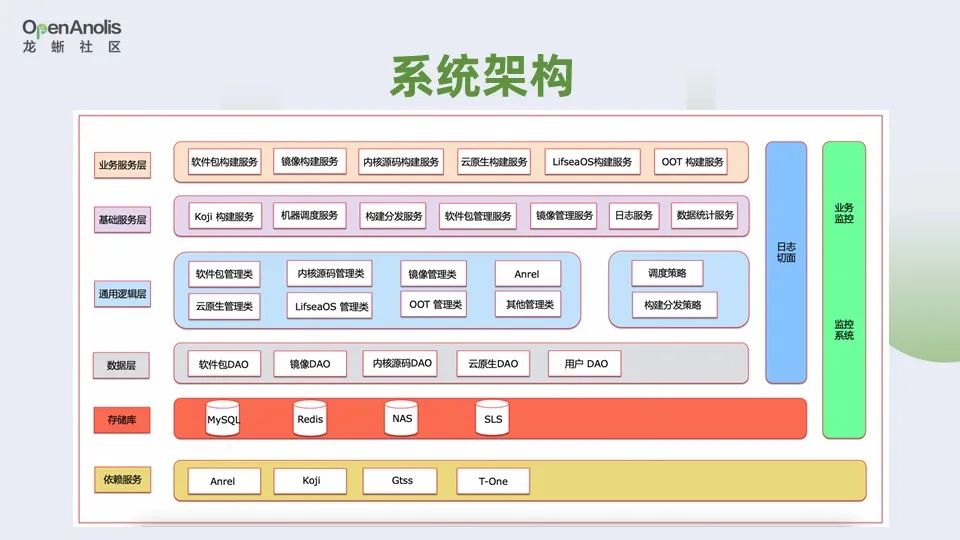Click the LifseaOS 管理类 box

click(330, 306)
